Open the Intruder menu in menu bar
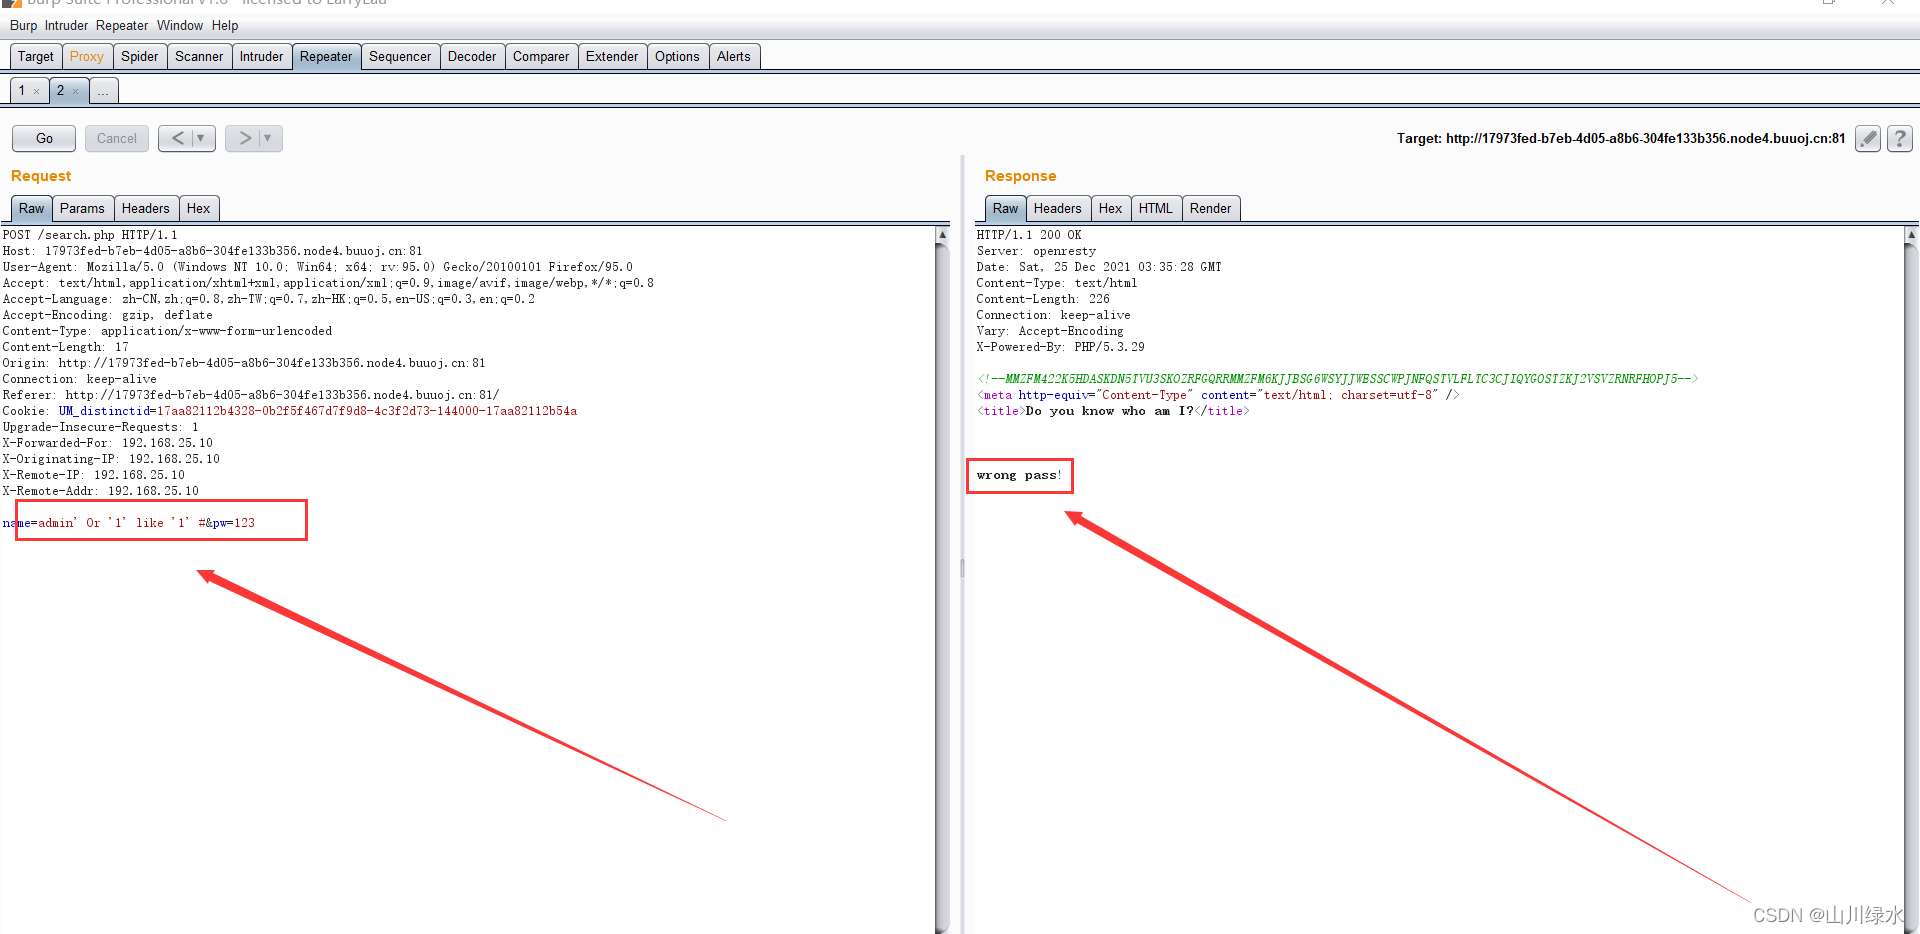This screenshot has height=934, width=1920. click(66, 25)
